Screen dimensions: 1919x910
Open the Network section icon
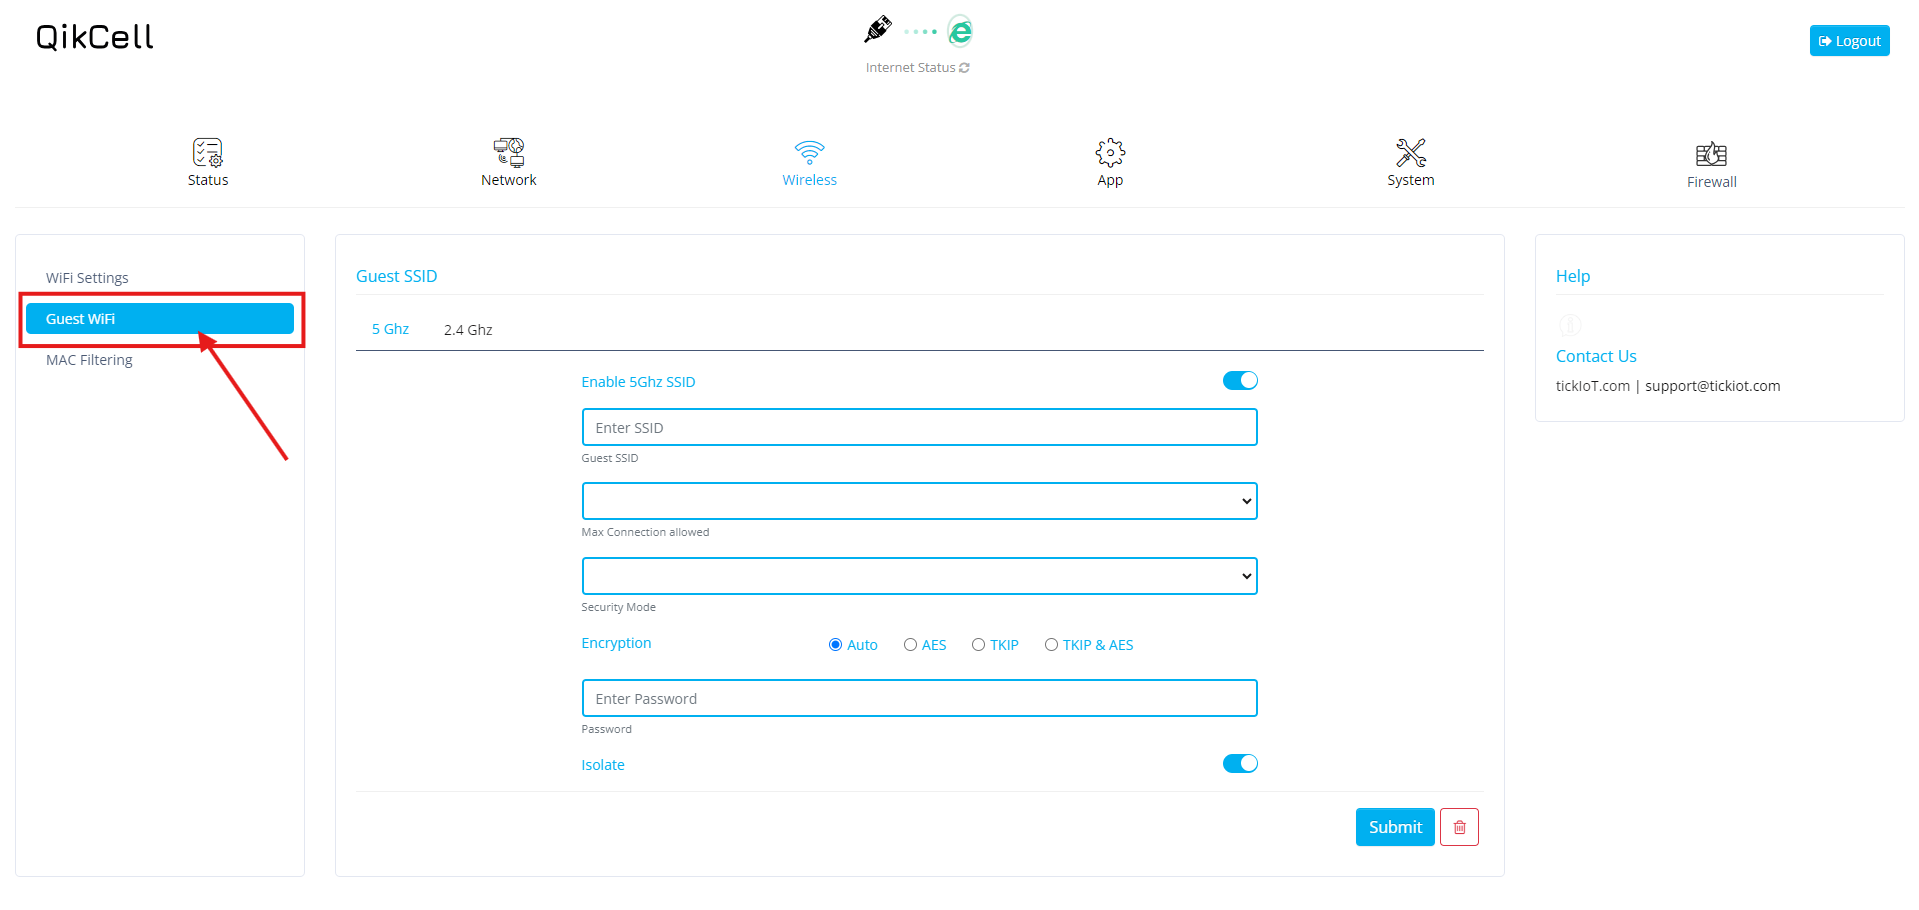[509, 152]
